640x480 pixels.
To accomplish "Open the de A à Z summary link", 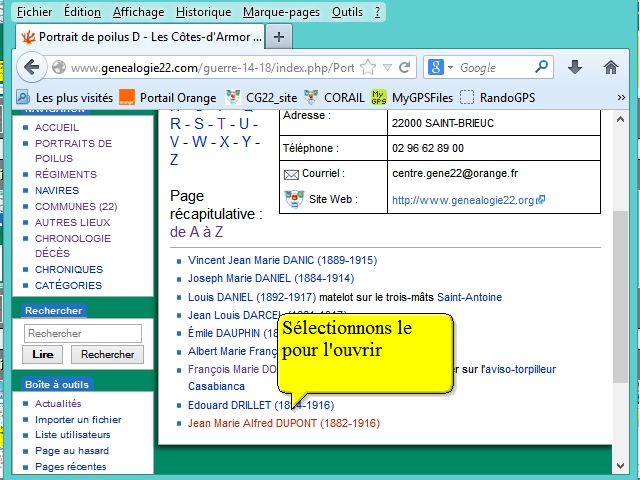I will click(196, 232).
